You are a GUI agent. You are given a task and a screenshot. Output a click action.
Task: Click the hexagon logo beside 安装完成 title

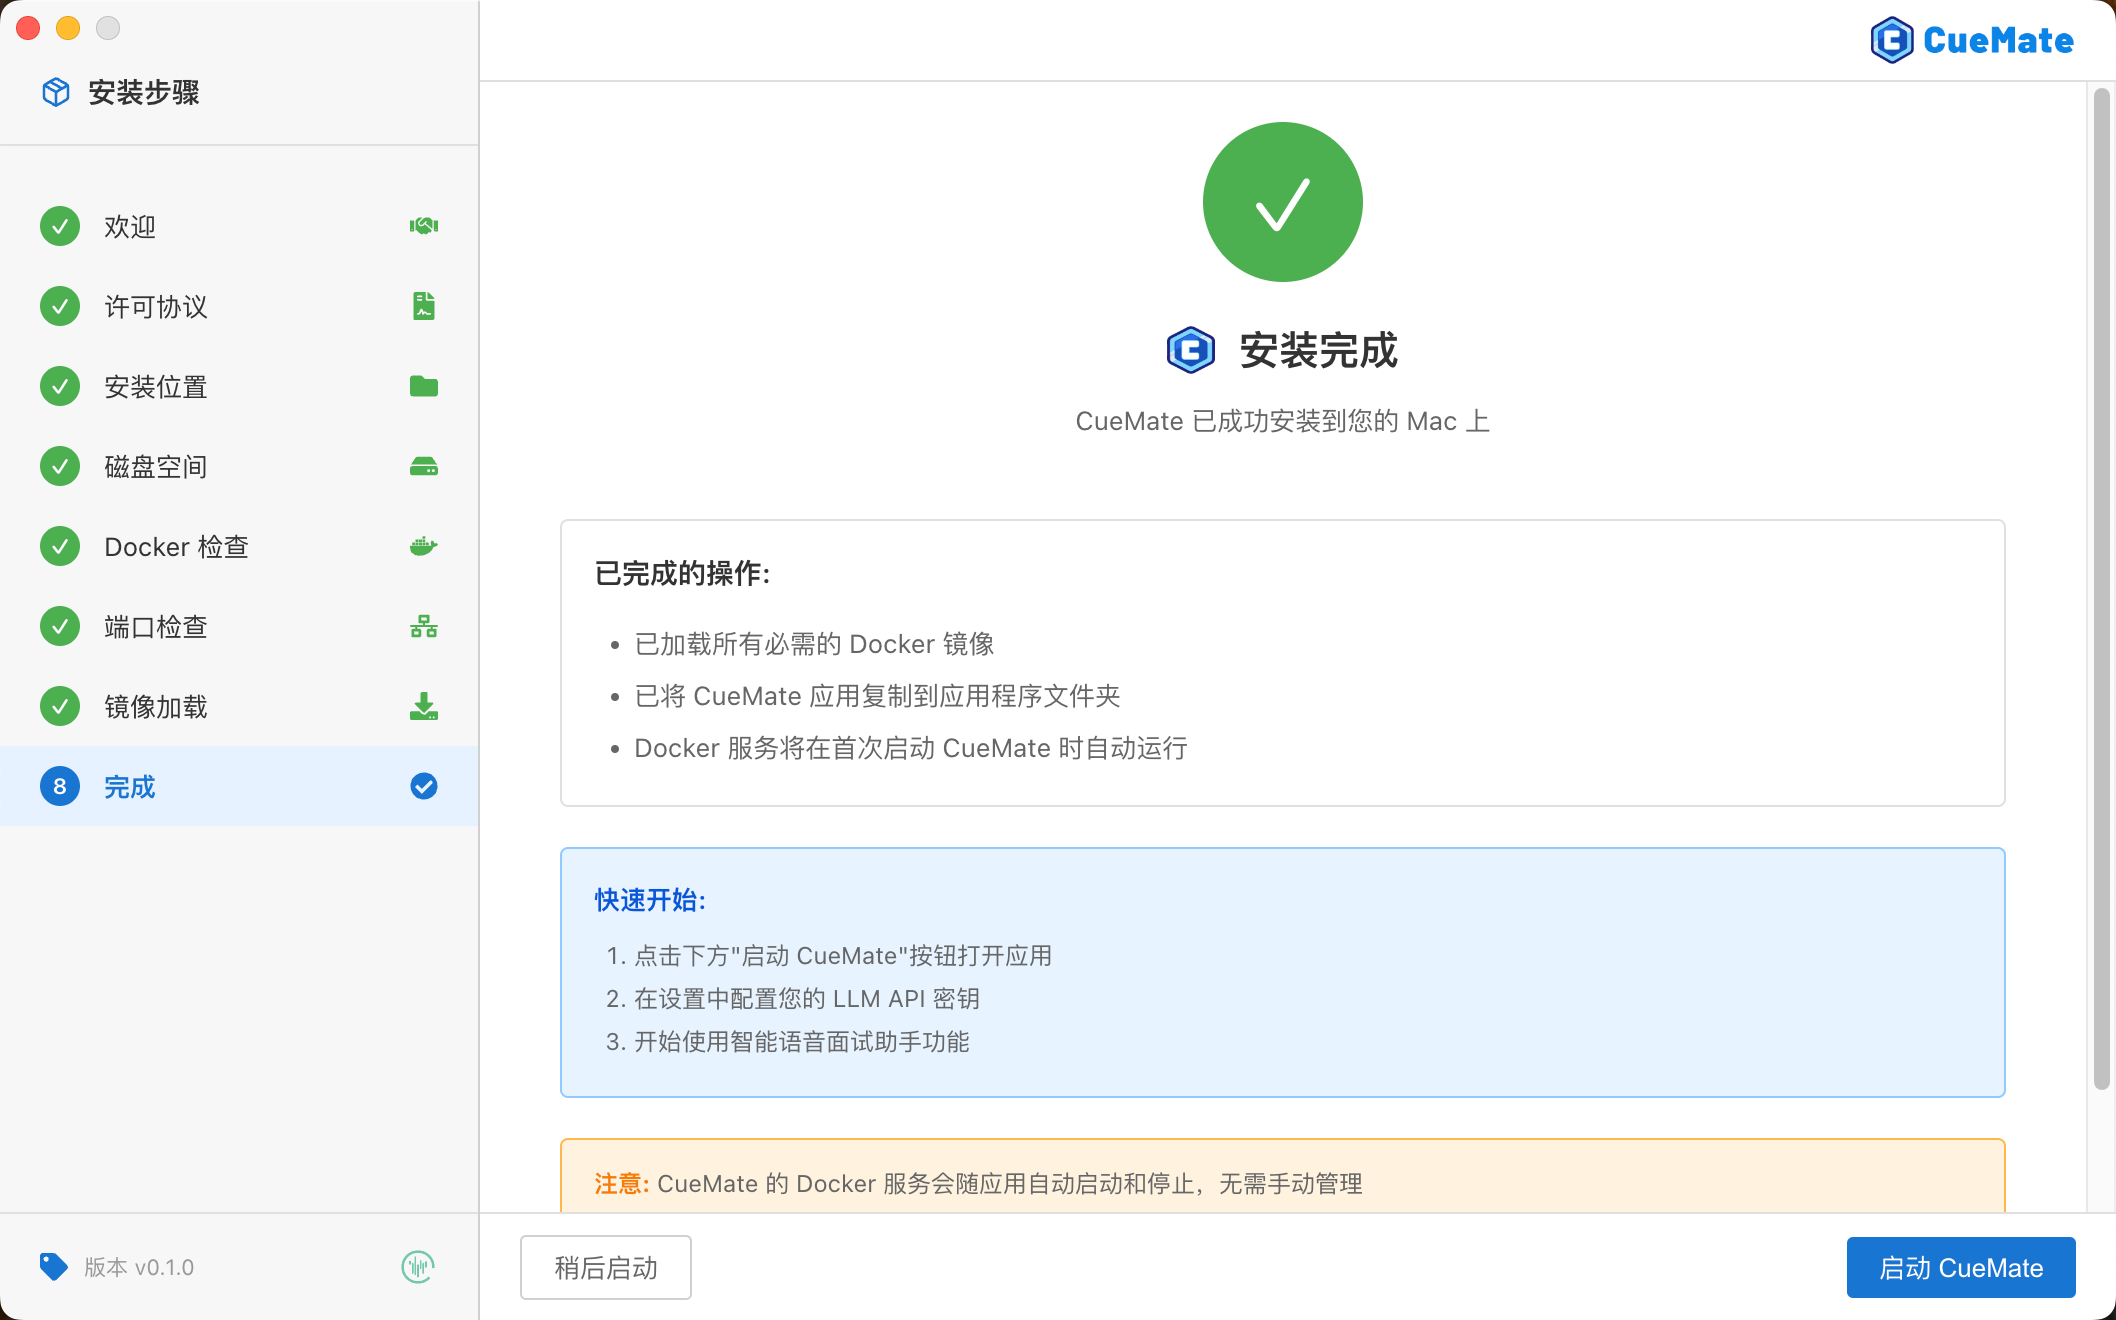tap(1189, 350)
